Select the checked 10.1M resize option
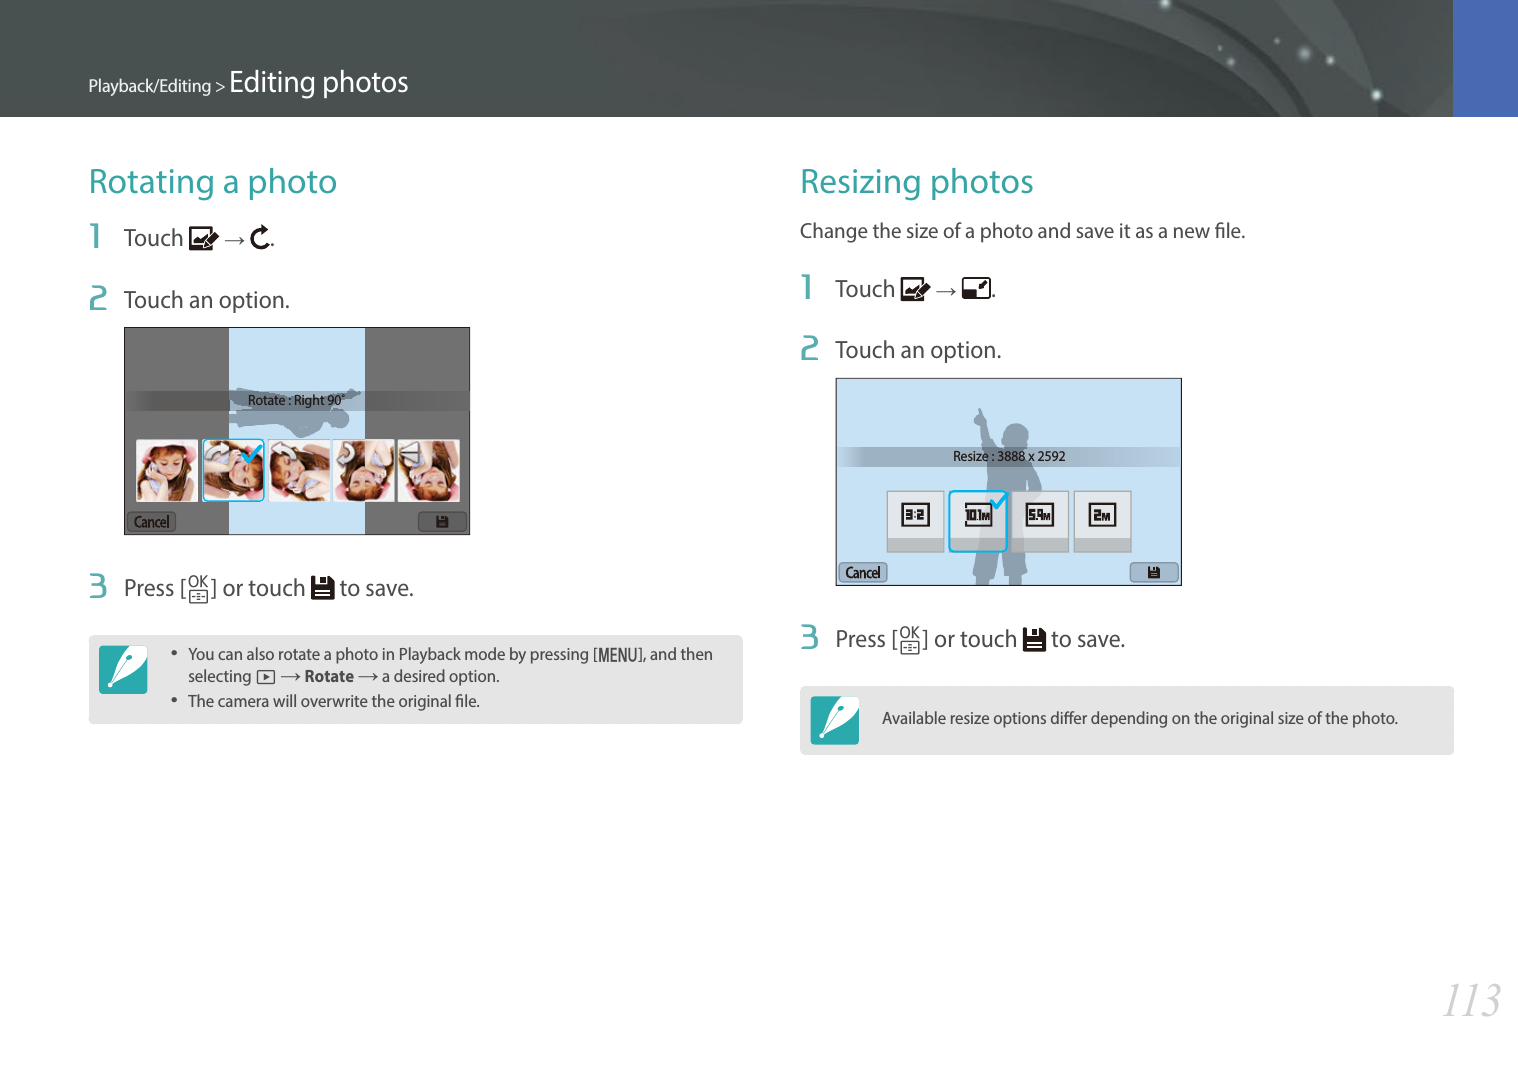The width and height of the screenshot is (1518, 1065). tap(977, 521)
